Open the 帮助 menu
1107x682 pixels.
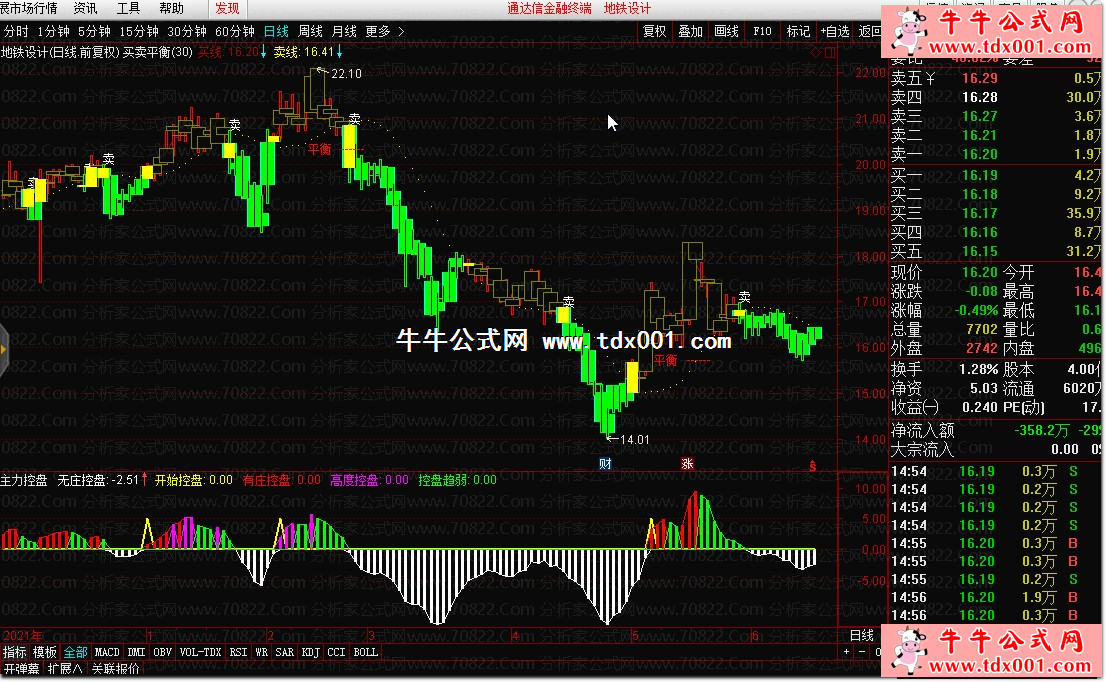171,8
